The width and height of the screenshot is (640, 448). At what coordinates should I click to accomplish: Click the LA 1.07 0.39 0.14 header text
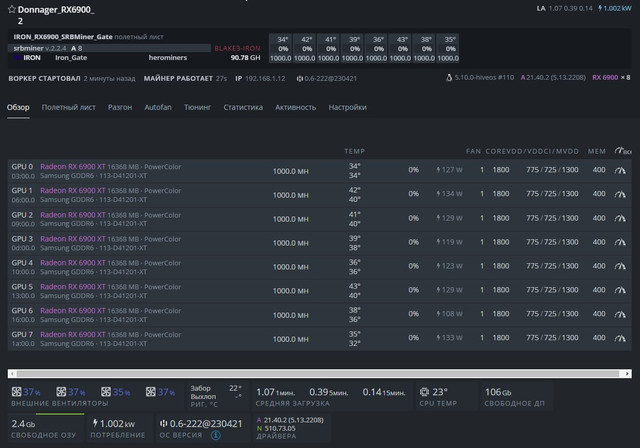[x=564, y=8]
